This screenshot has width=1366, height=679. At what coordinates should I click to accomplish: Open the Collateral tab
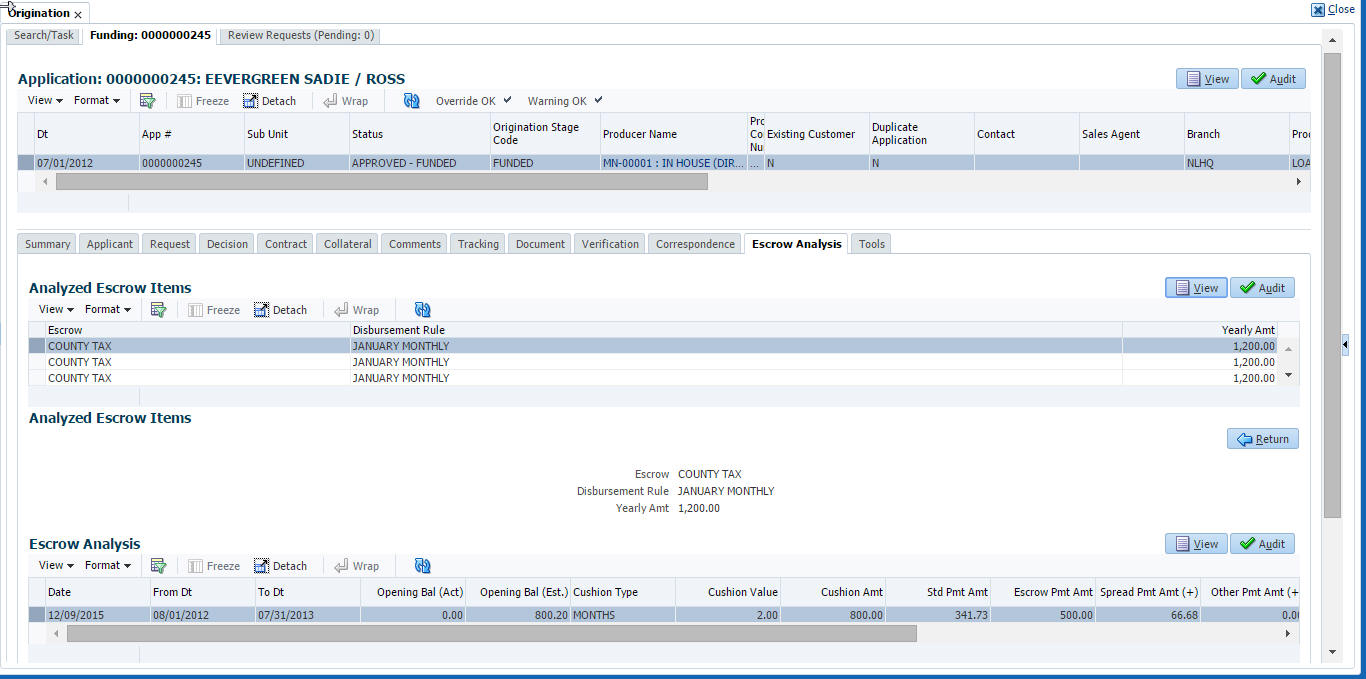click(348, 244)
